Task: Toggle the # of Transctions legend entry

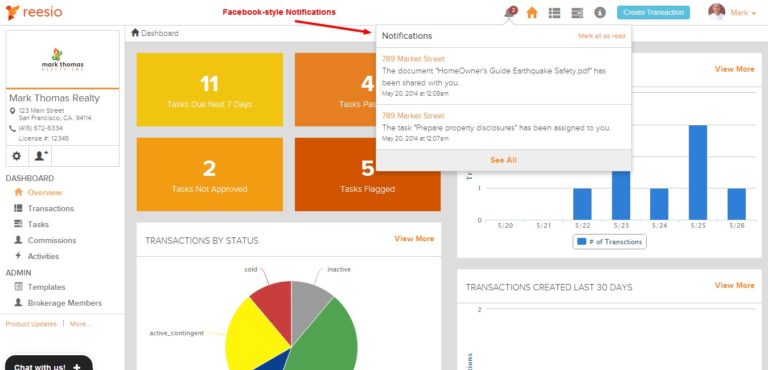Action: [x=609, y=242]
